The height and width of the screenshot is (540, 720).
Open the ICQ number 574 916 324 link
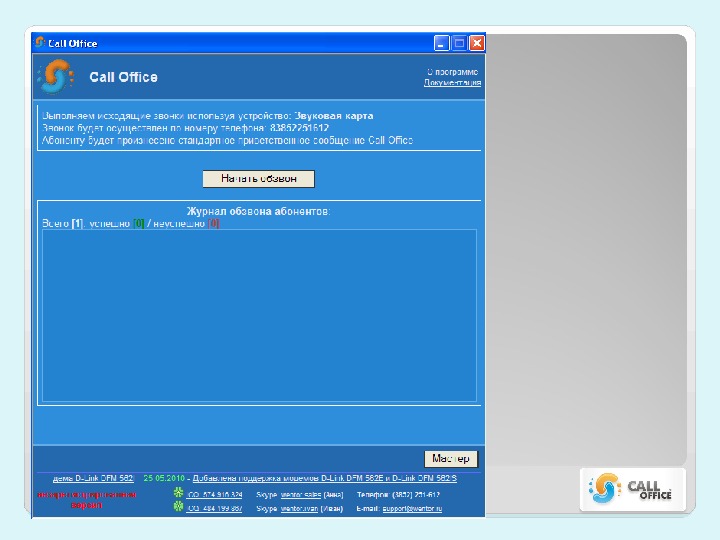tap(214, 495)
